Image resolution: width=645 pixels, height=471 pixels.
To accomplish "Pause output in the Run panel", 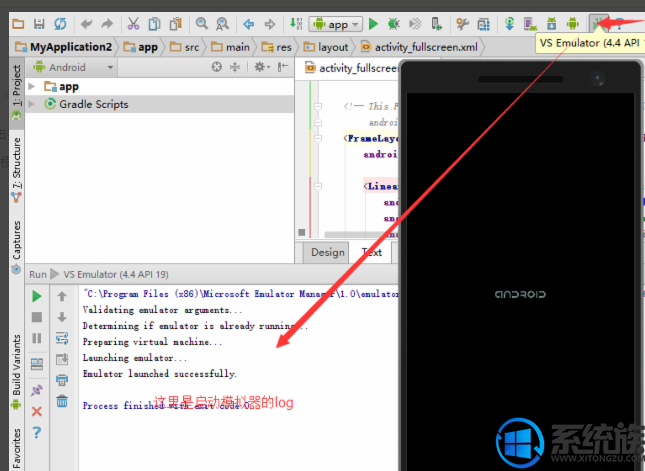I will point(37,338).
